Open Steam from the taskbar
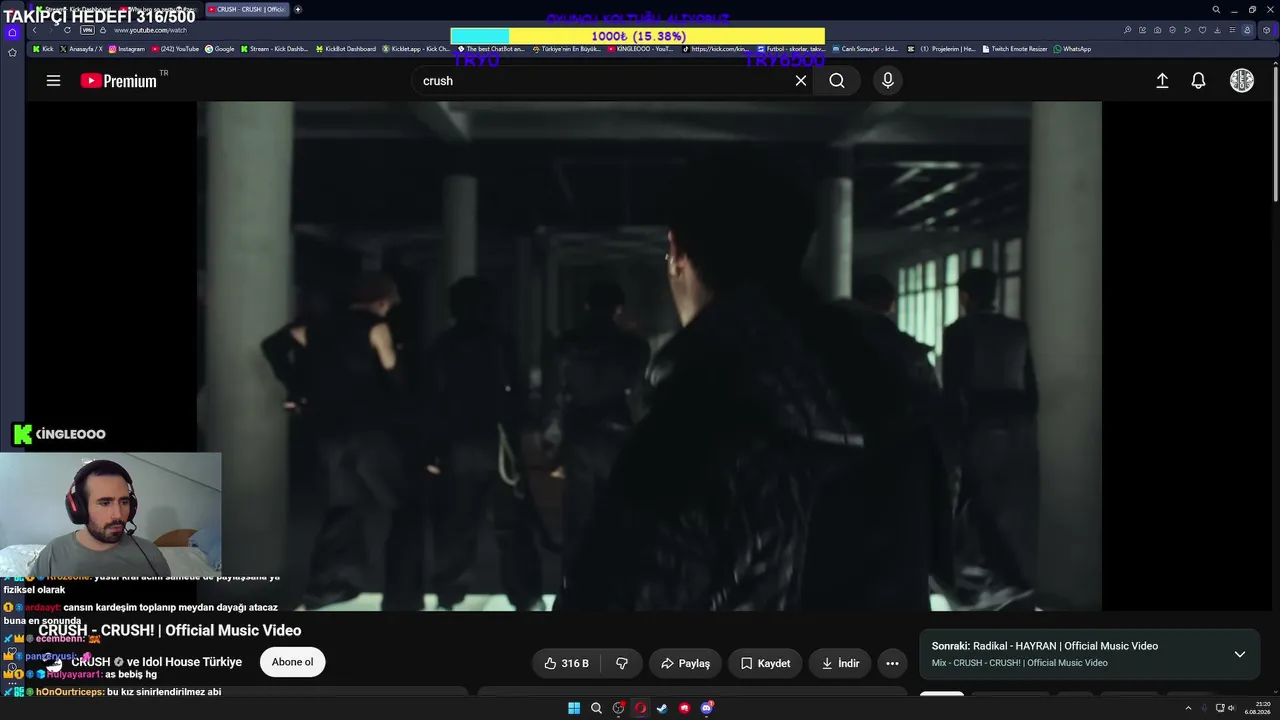This screenshot has width=1280, height=720. coord(662,708)
